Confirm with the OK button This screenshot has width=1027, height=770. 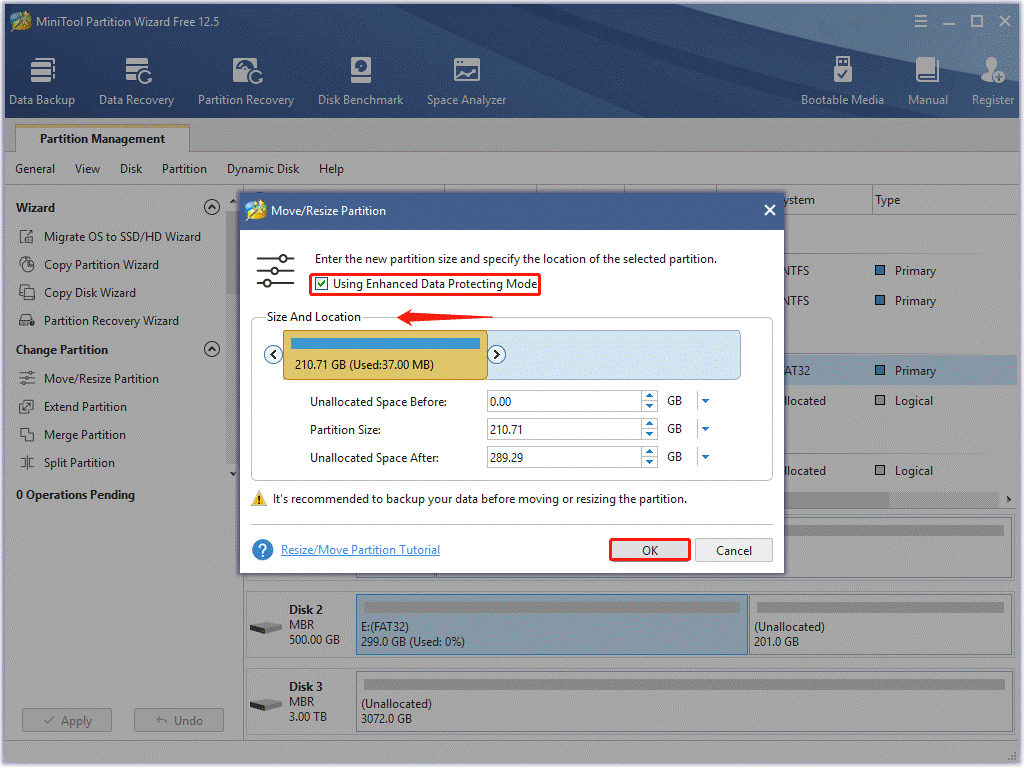pos(650,551)
